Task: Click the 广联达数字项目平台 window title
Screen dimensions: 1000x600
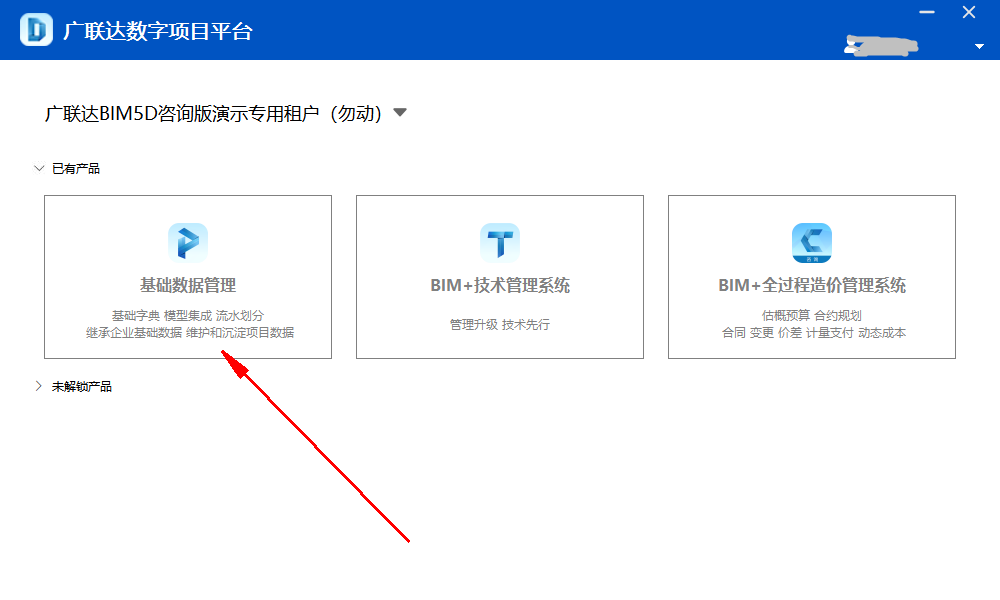Action: [x=158, y=31]
